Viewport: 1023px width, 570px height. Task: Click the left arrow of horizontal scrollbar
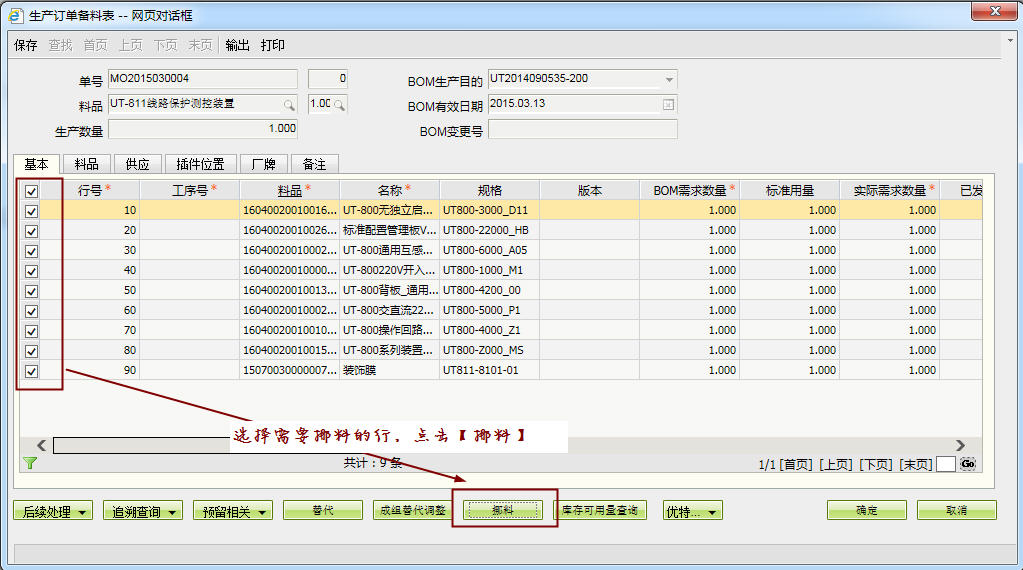(x=41, y=445)
